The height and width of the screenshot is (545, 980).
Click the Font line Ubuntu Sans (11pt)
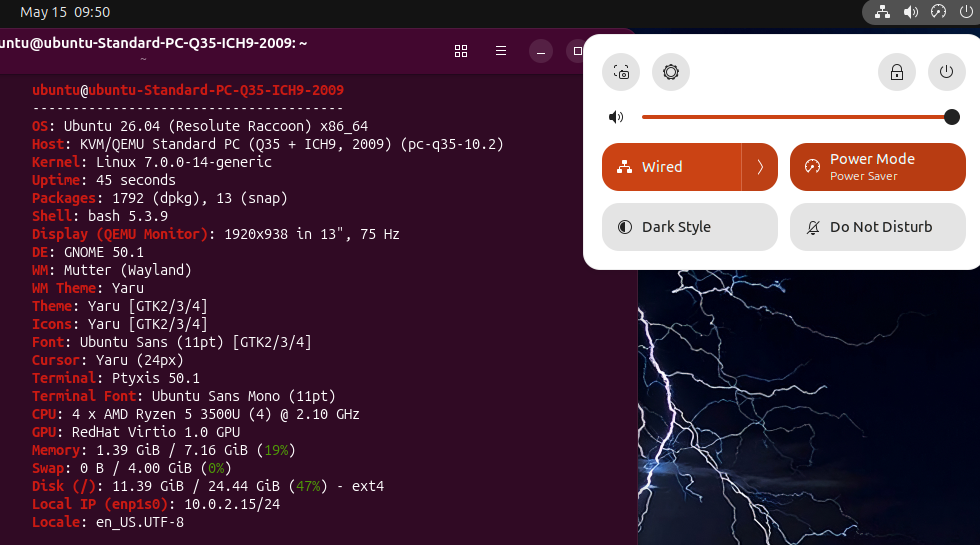(172, 342)
